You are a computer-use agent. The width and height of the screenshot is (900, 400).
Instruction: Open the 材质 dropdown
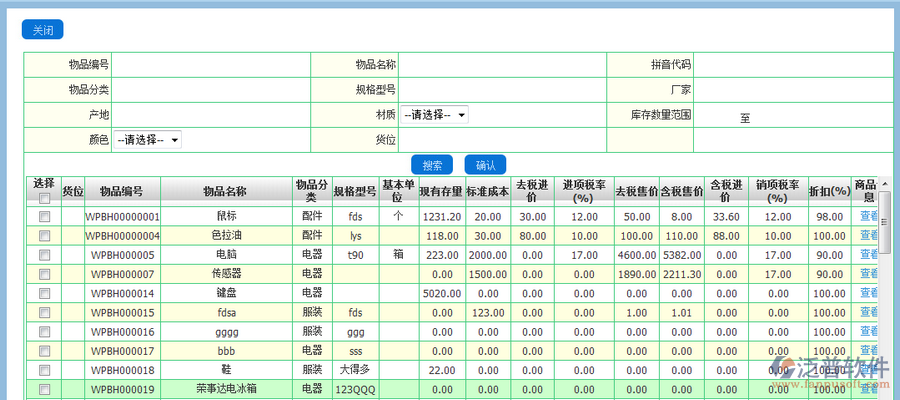pos(434,115)
